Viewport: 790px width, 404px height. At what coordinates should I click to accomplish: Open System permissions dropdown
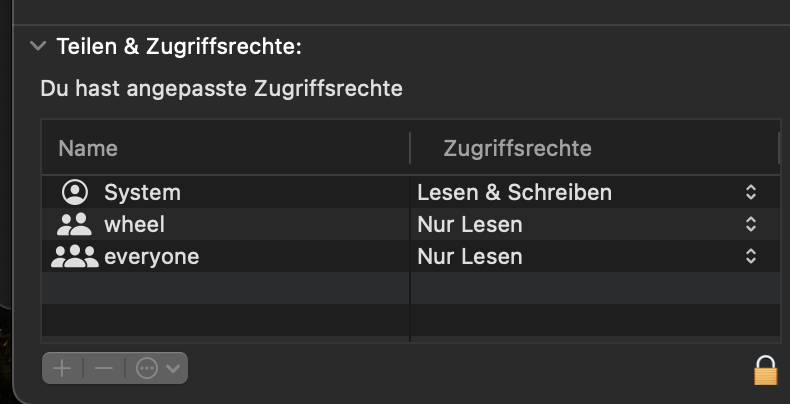point(750,192)
